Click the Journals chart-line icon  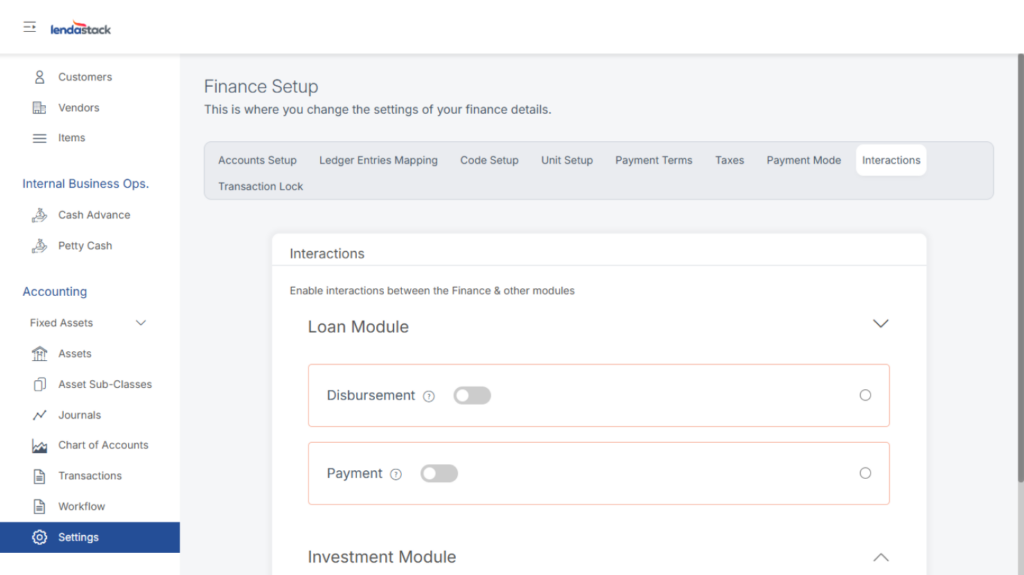tap(40, 415)
